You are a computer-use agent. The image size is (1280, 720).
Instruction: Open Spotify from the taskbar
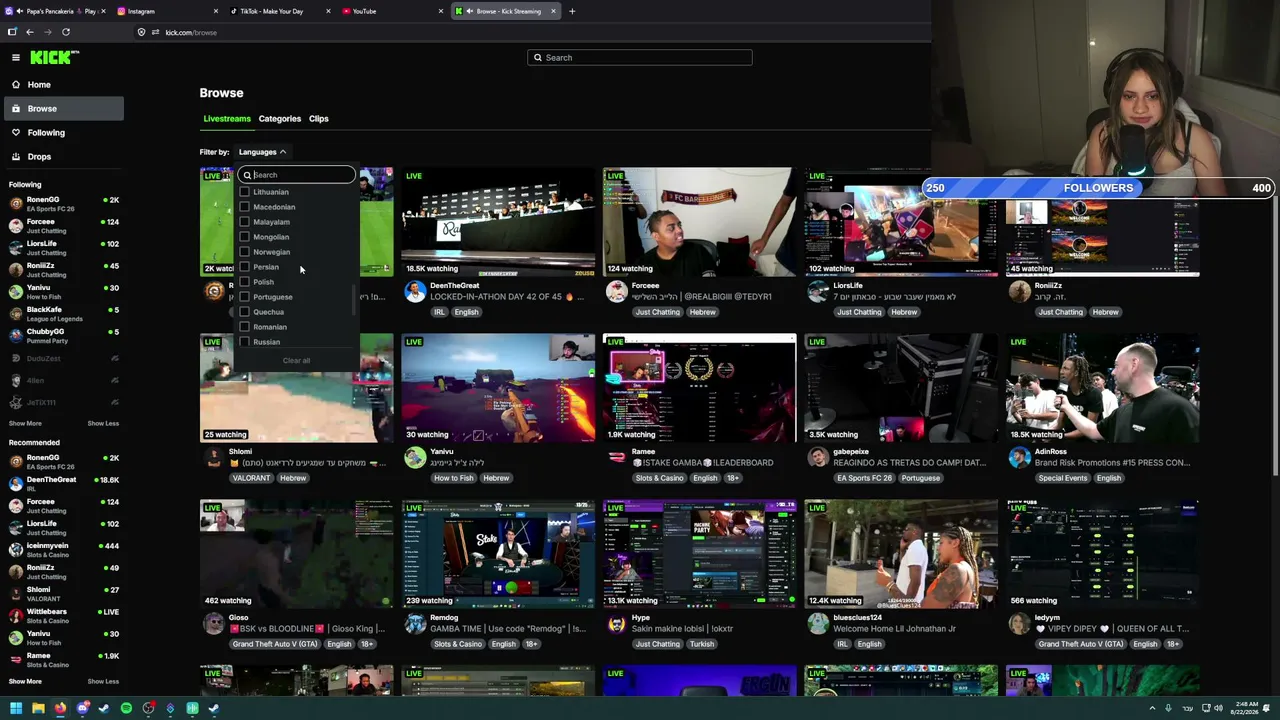point(126,708)
